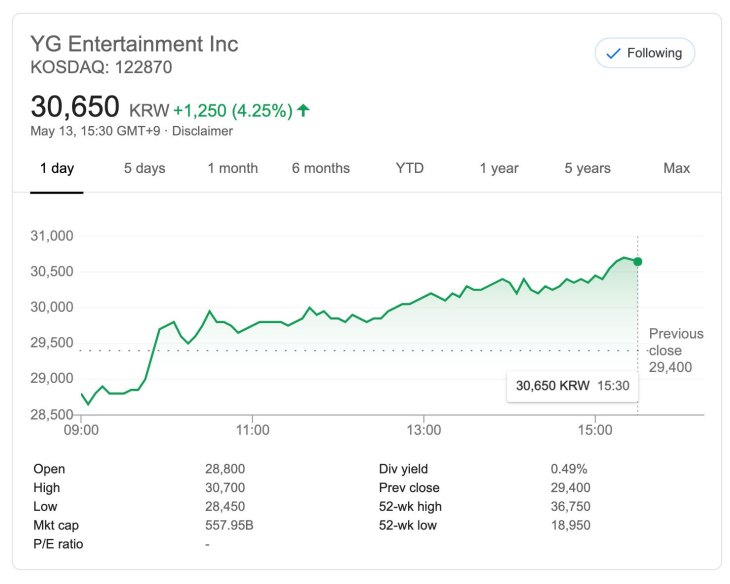Click the 52-wk high label
Screen dimensions: 730x584
click(x=410, y=506)
